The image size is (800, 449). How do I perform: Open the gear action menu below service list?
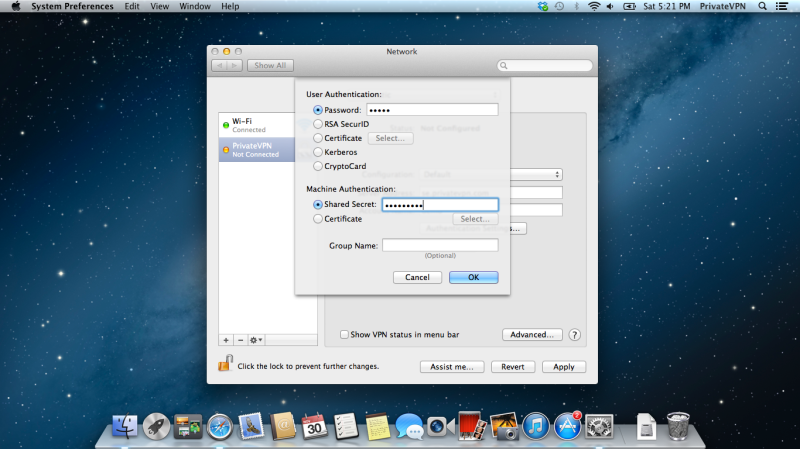point(257,340)
